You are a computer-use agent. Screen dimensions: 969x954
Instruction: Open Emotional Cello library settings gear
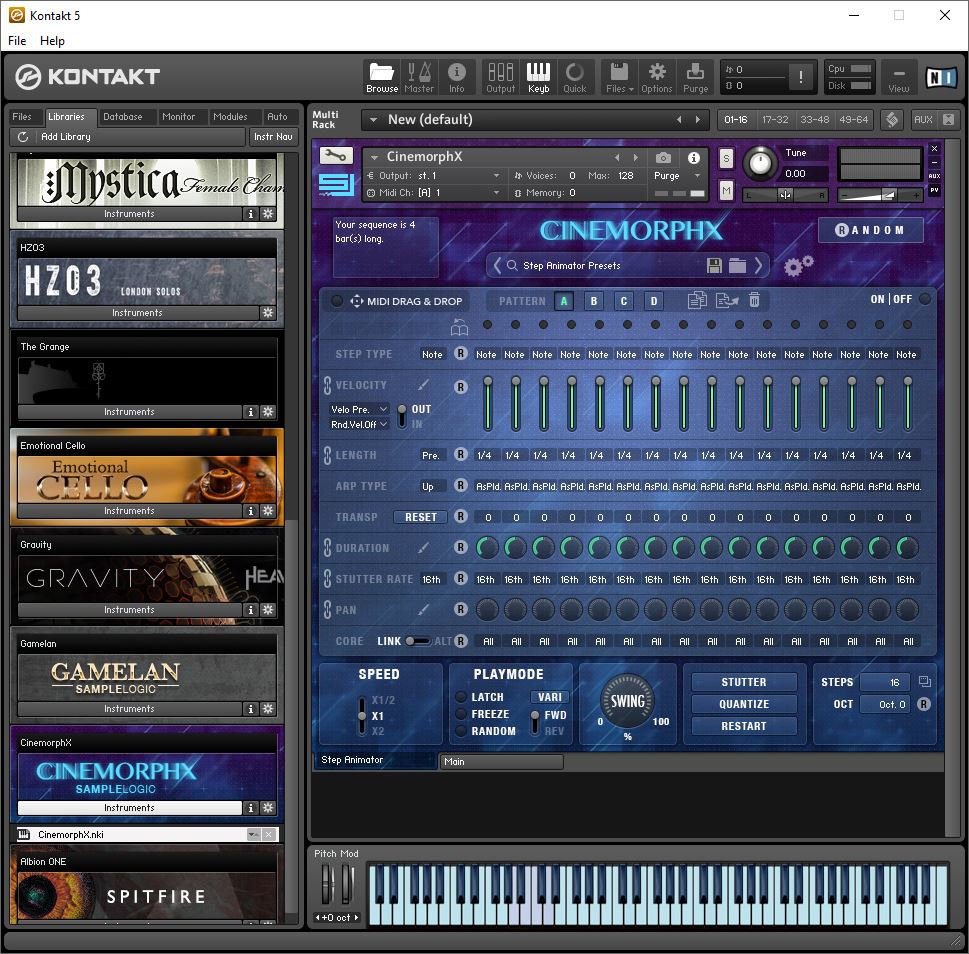(x=268, y=511)
